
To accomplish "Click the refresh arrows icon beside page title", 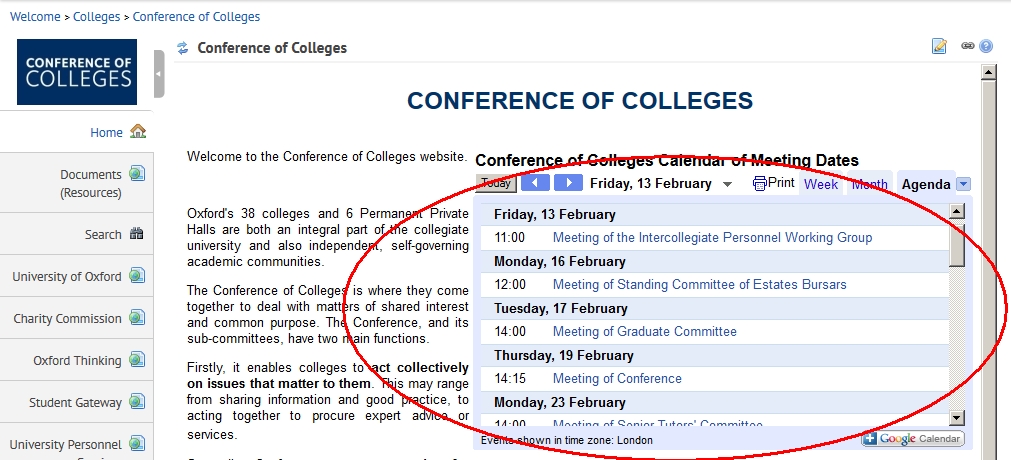I will [x=182, y=48].
